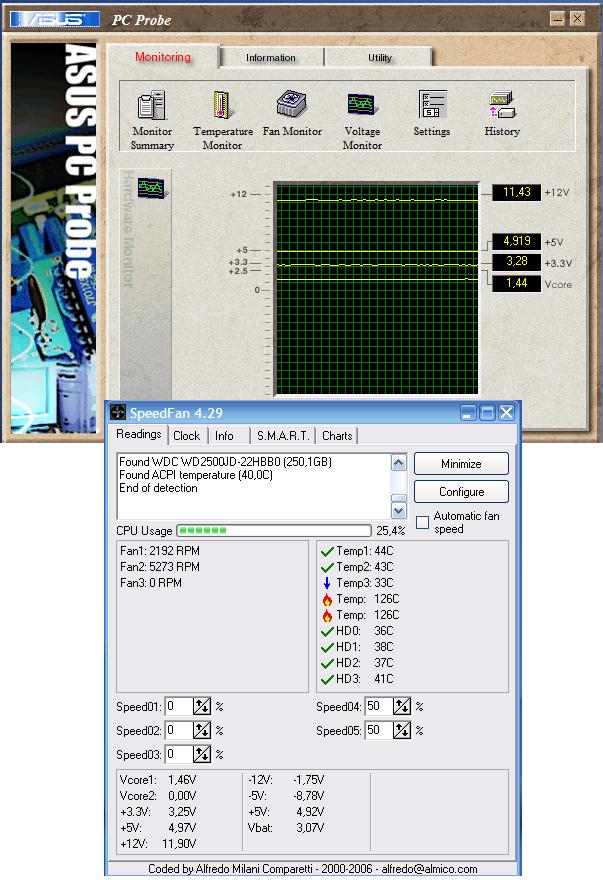Screen dimensions: 603x880
Task: Click the CPU Usage progress bar
Action: point(274,530)
